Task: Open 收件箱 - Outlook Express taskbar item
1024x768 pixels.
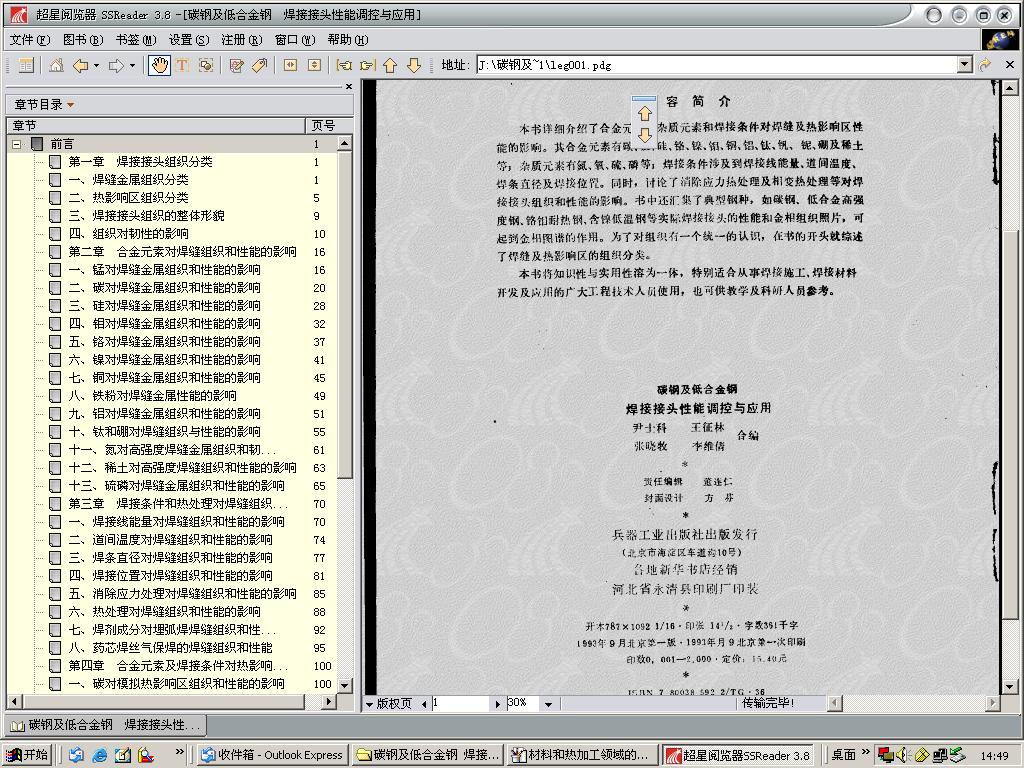Action: coord(273,755)
